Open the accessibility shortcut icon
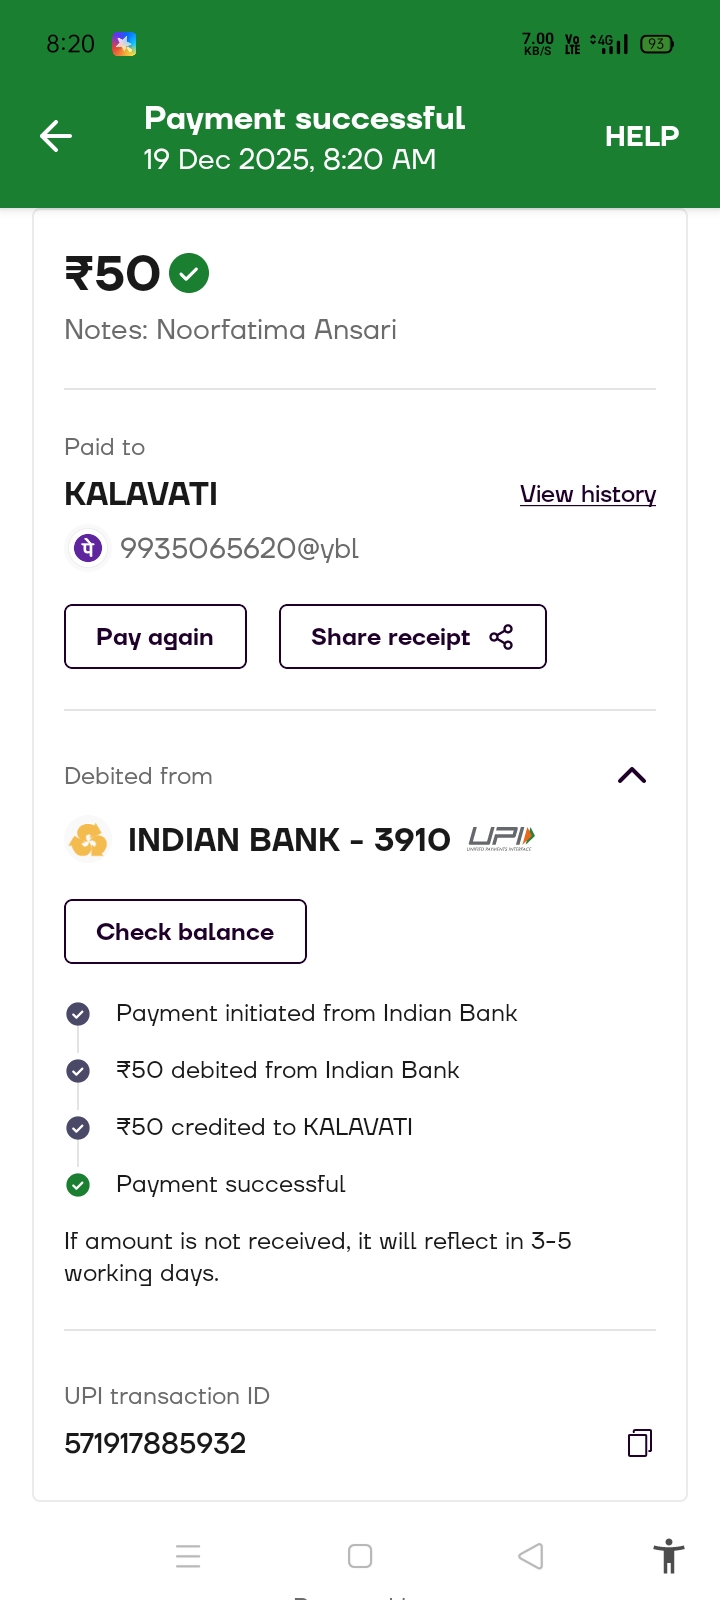The image size is (720, 1600). tap(668, 1556)
